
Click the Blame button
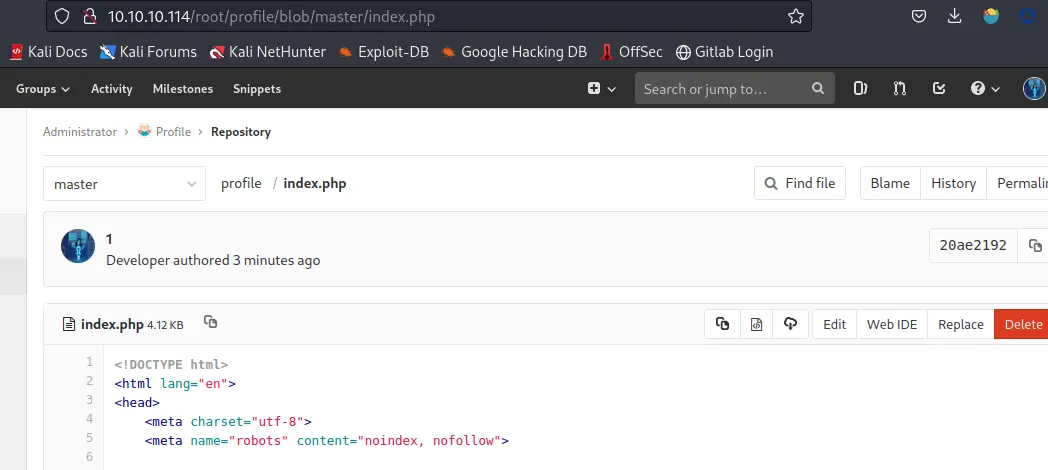click(x=890, y=183)
